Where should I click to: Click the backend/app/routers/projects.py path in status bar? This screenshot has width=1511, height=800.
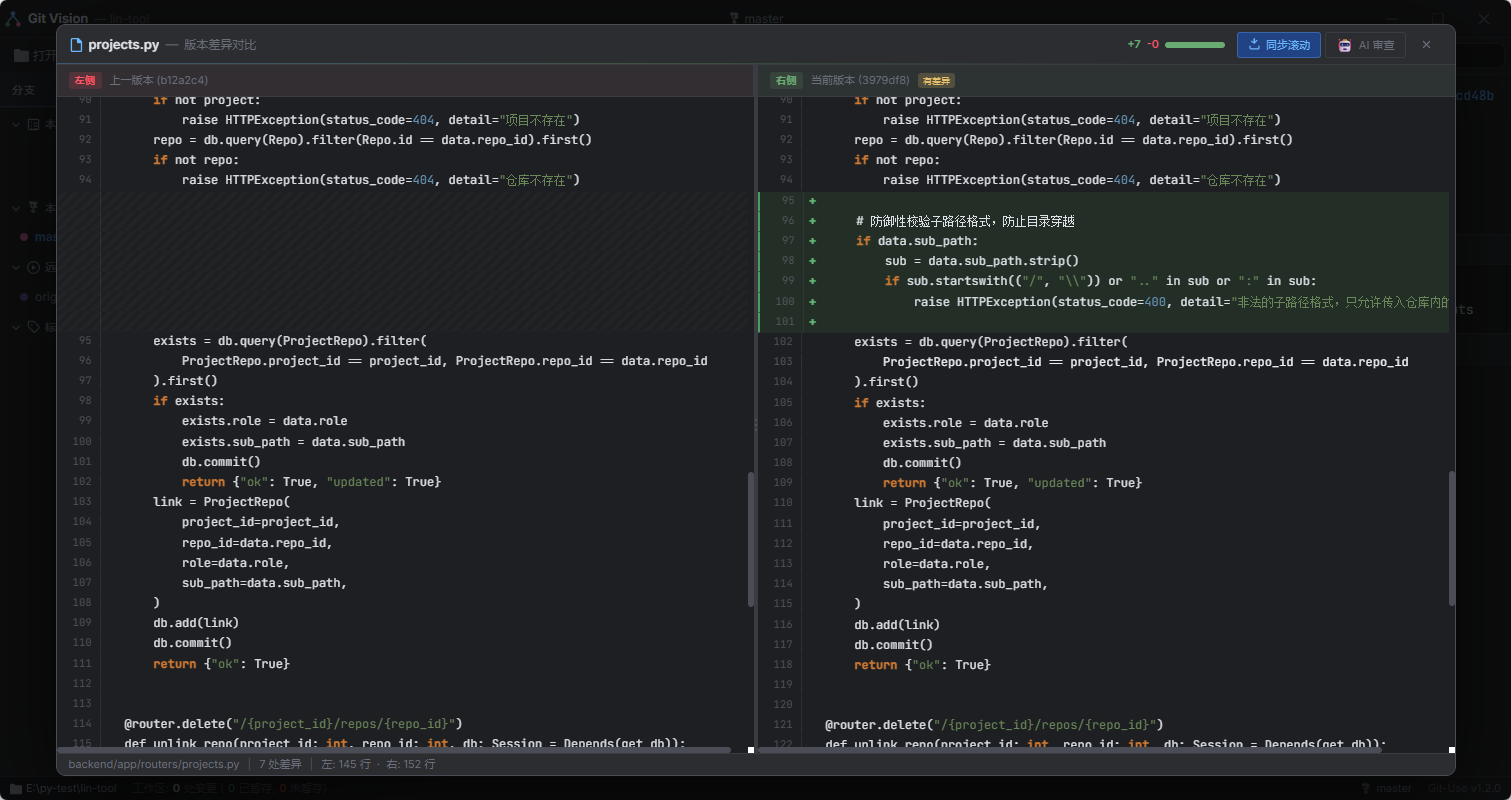154,764
